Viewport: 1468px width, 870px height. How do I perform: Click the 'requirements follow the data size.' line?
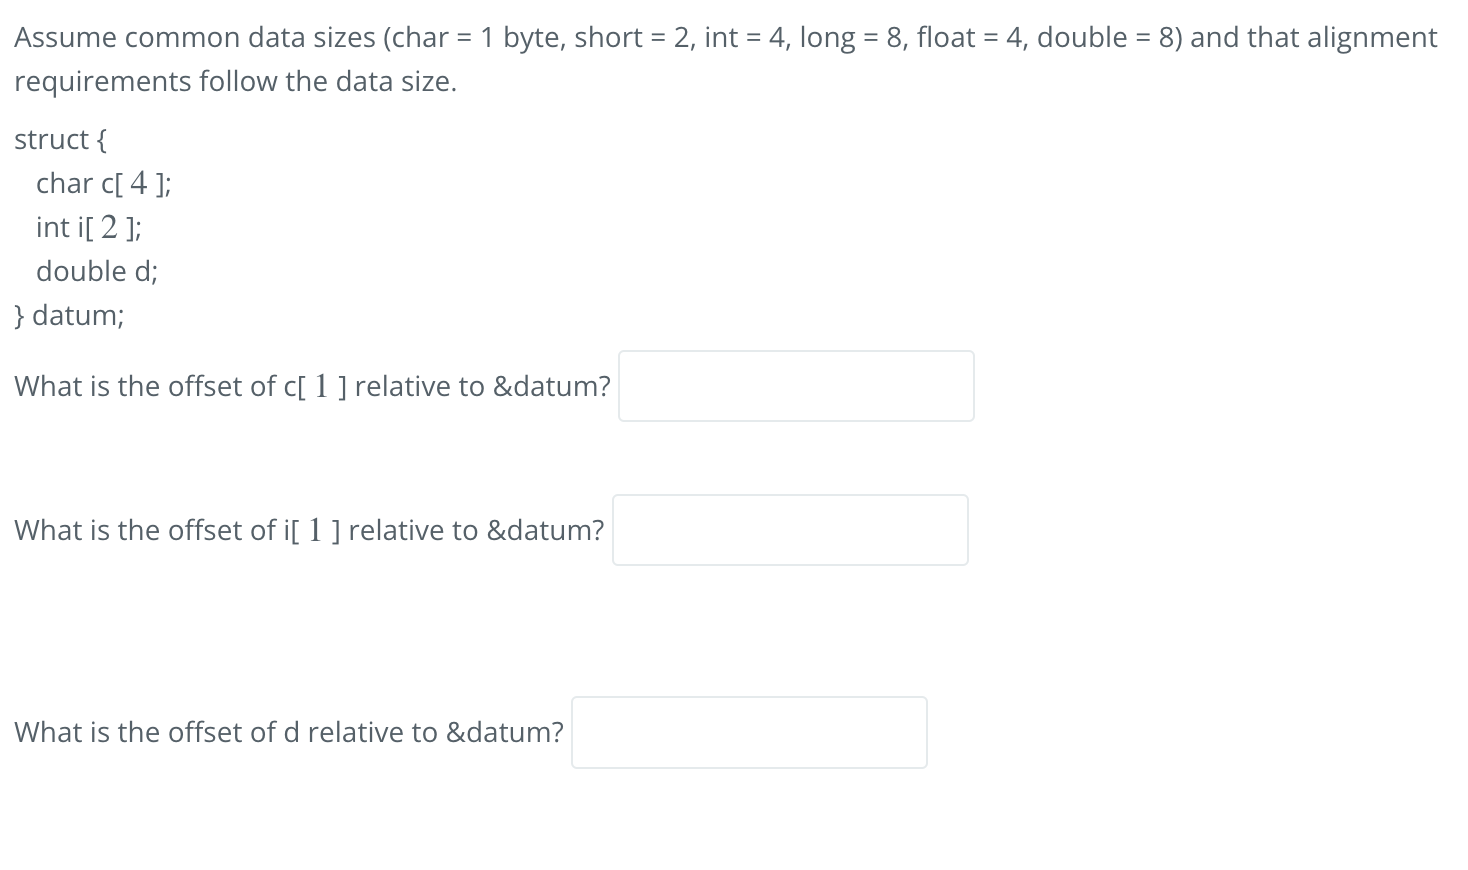(x=236, y=81)
